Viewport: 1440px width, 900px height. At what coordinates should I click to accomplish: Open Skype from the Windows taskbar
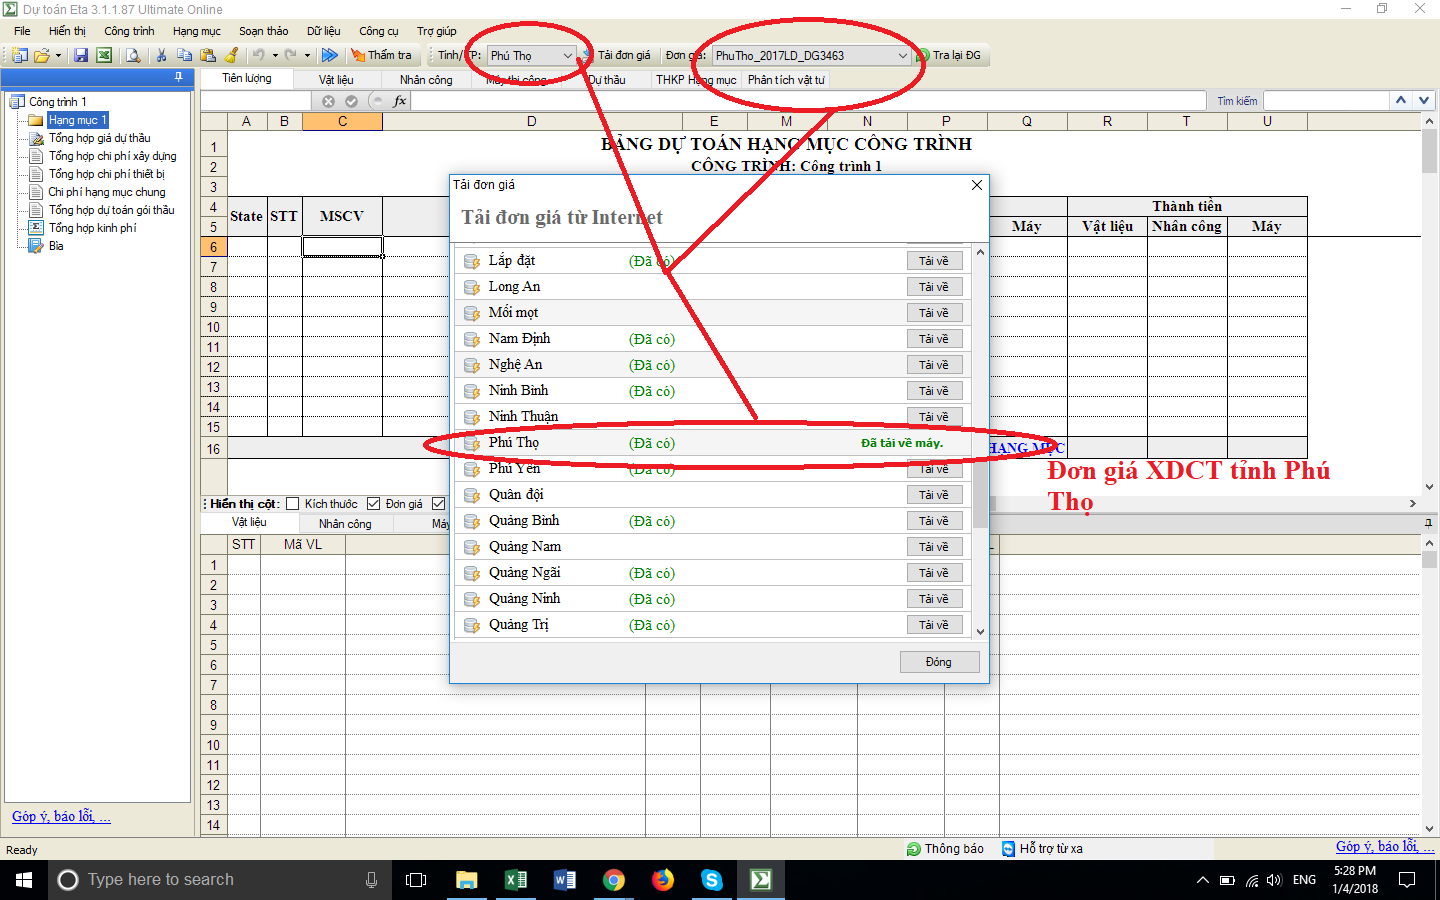coord(712,880)
